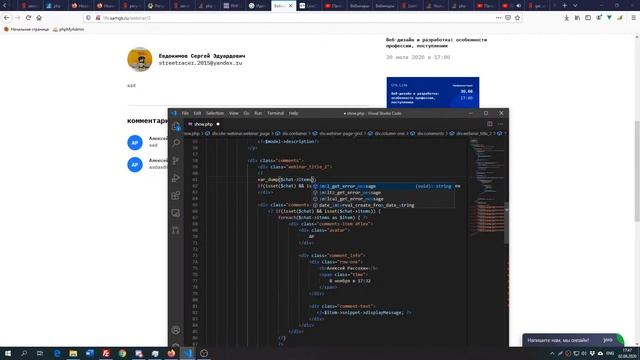
Task: Open Task View on the taskbar
Action: click(40, 353)
